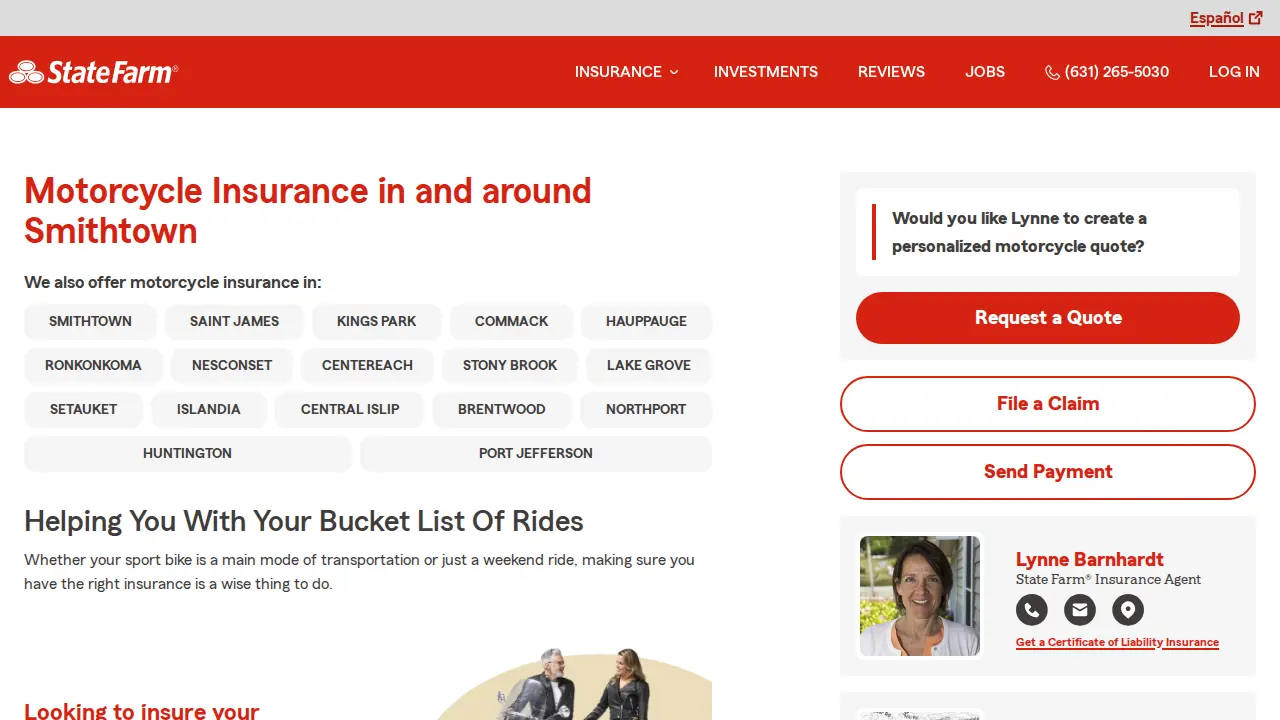Viewport: 1280px width, 720px height.
Task: Select the Central Islip location chip
Action: [350, 409]
